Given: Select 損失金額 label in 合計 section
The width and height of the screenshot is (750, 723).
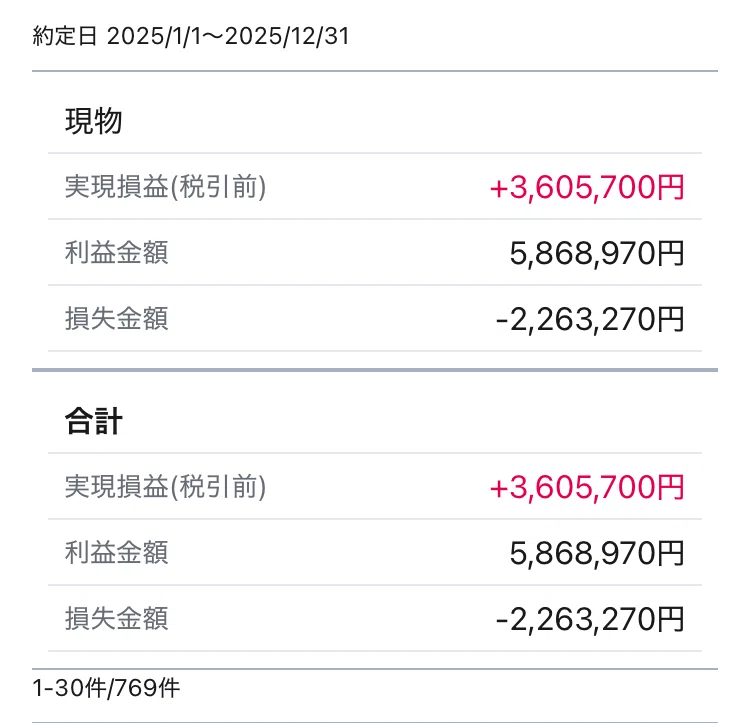Looking at the screenshot, I should (x=116, y=618).
